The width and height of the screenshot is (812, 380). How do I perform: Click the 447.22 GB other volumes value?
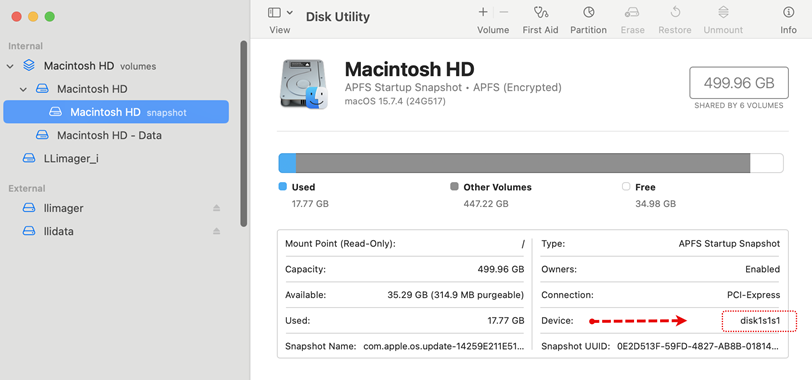click(486, 204)
